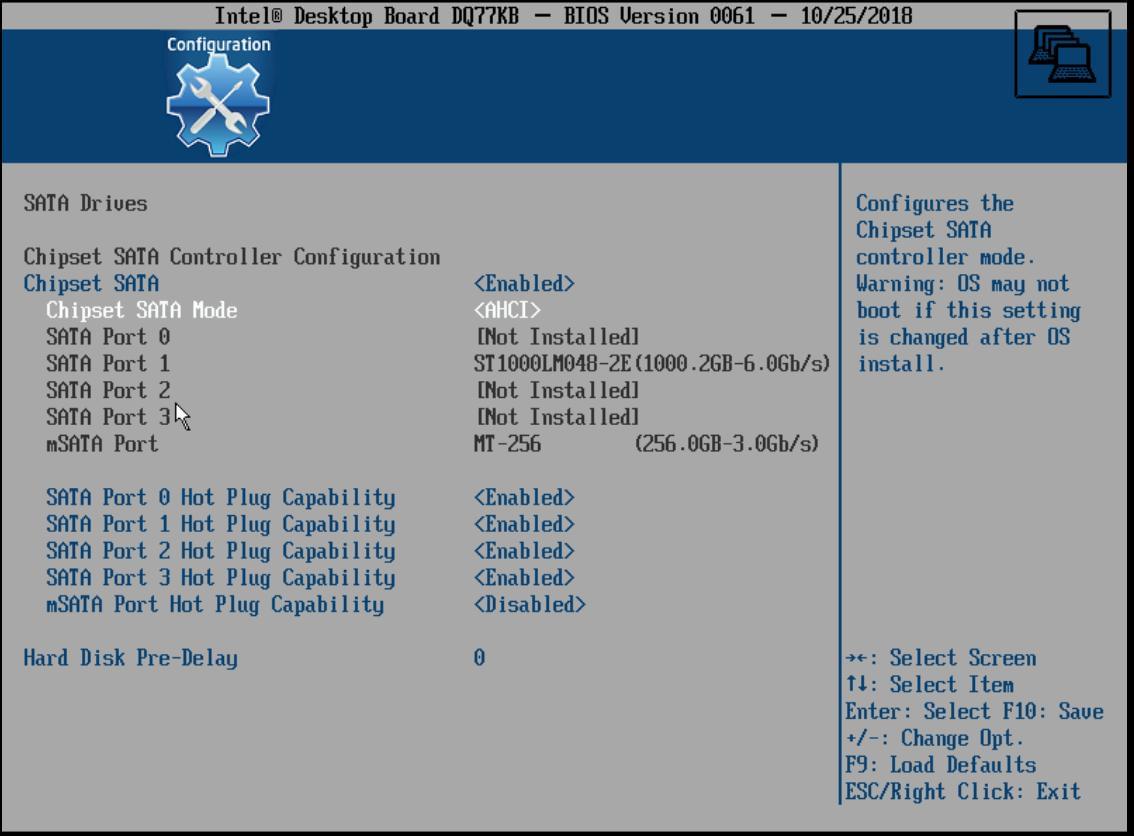1134x836 pixels.
Task: Click the Select Screen key hint
Action: [x=941, y=658]
